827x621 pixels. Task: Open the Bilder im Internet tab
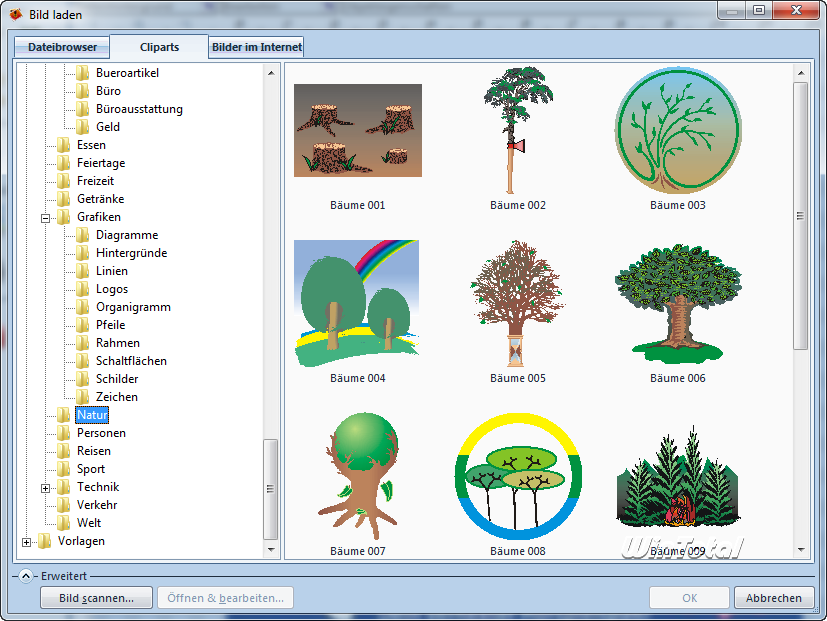coord(256,47)
